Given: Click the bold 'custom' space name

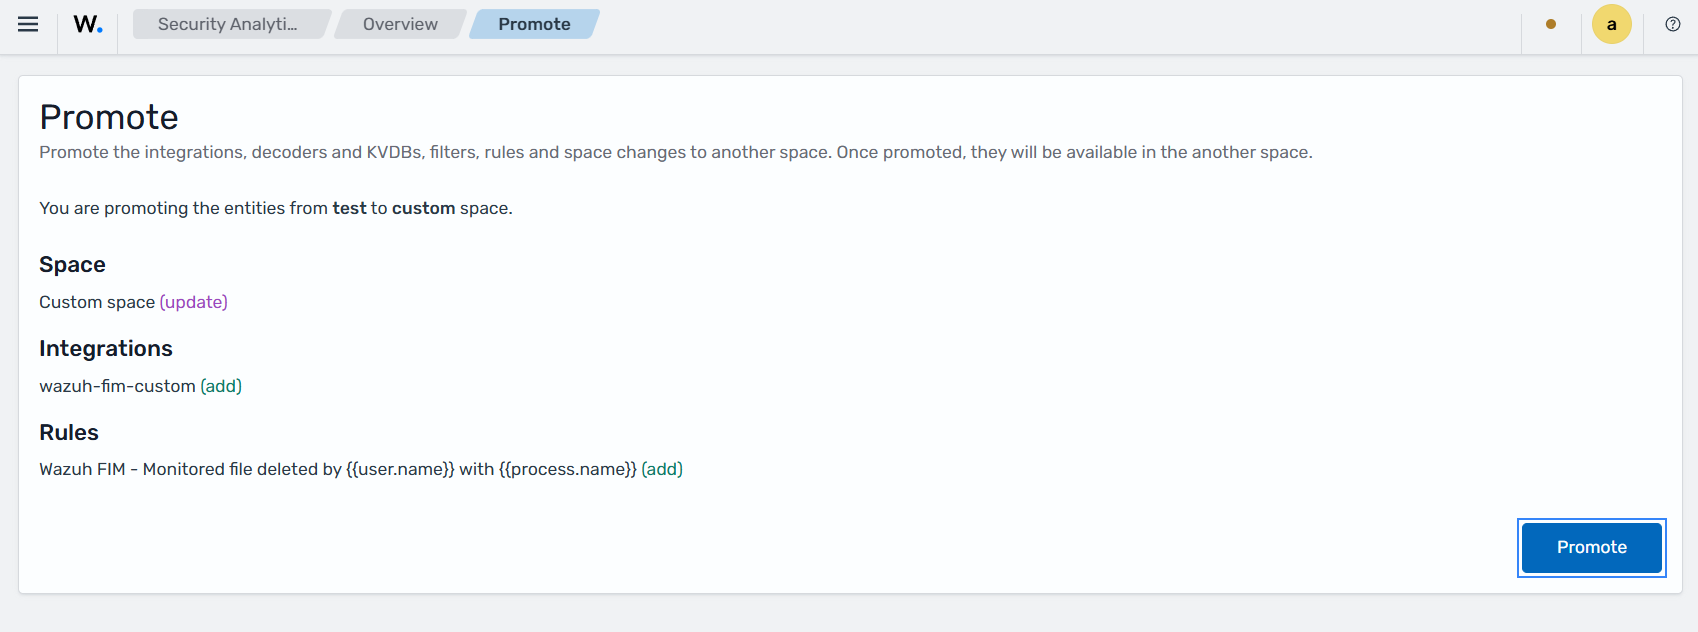Looking at the screenshot, I should point(423,208).
